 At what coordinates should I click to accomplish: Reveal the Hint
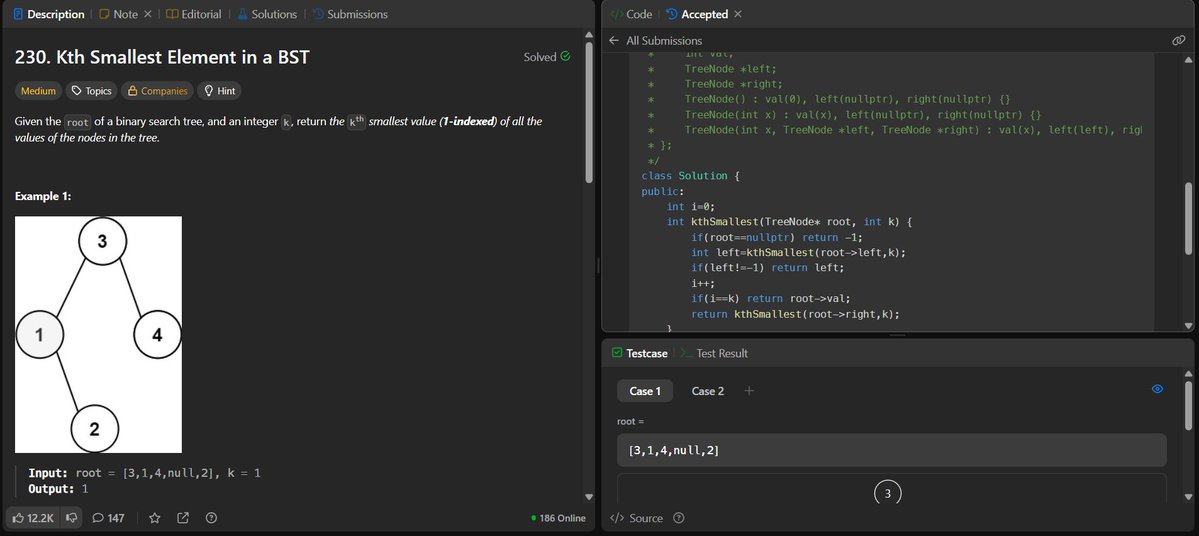(219, 91)
